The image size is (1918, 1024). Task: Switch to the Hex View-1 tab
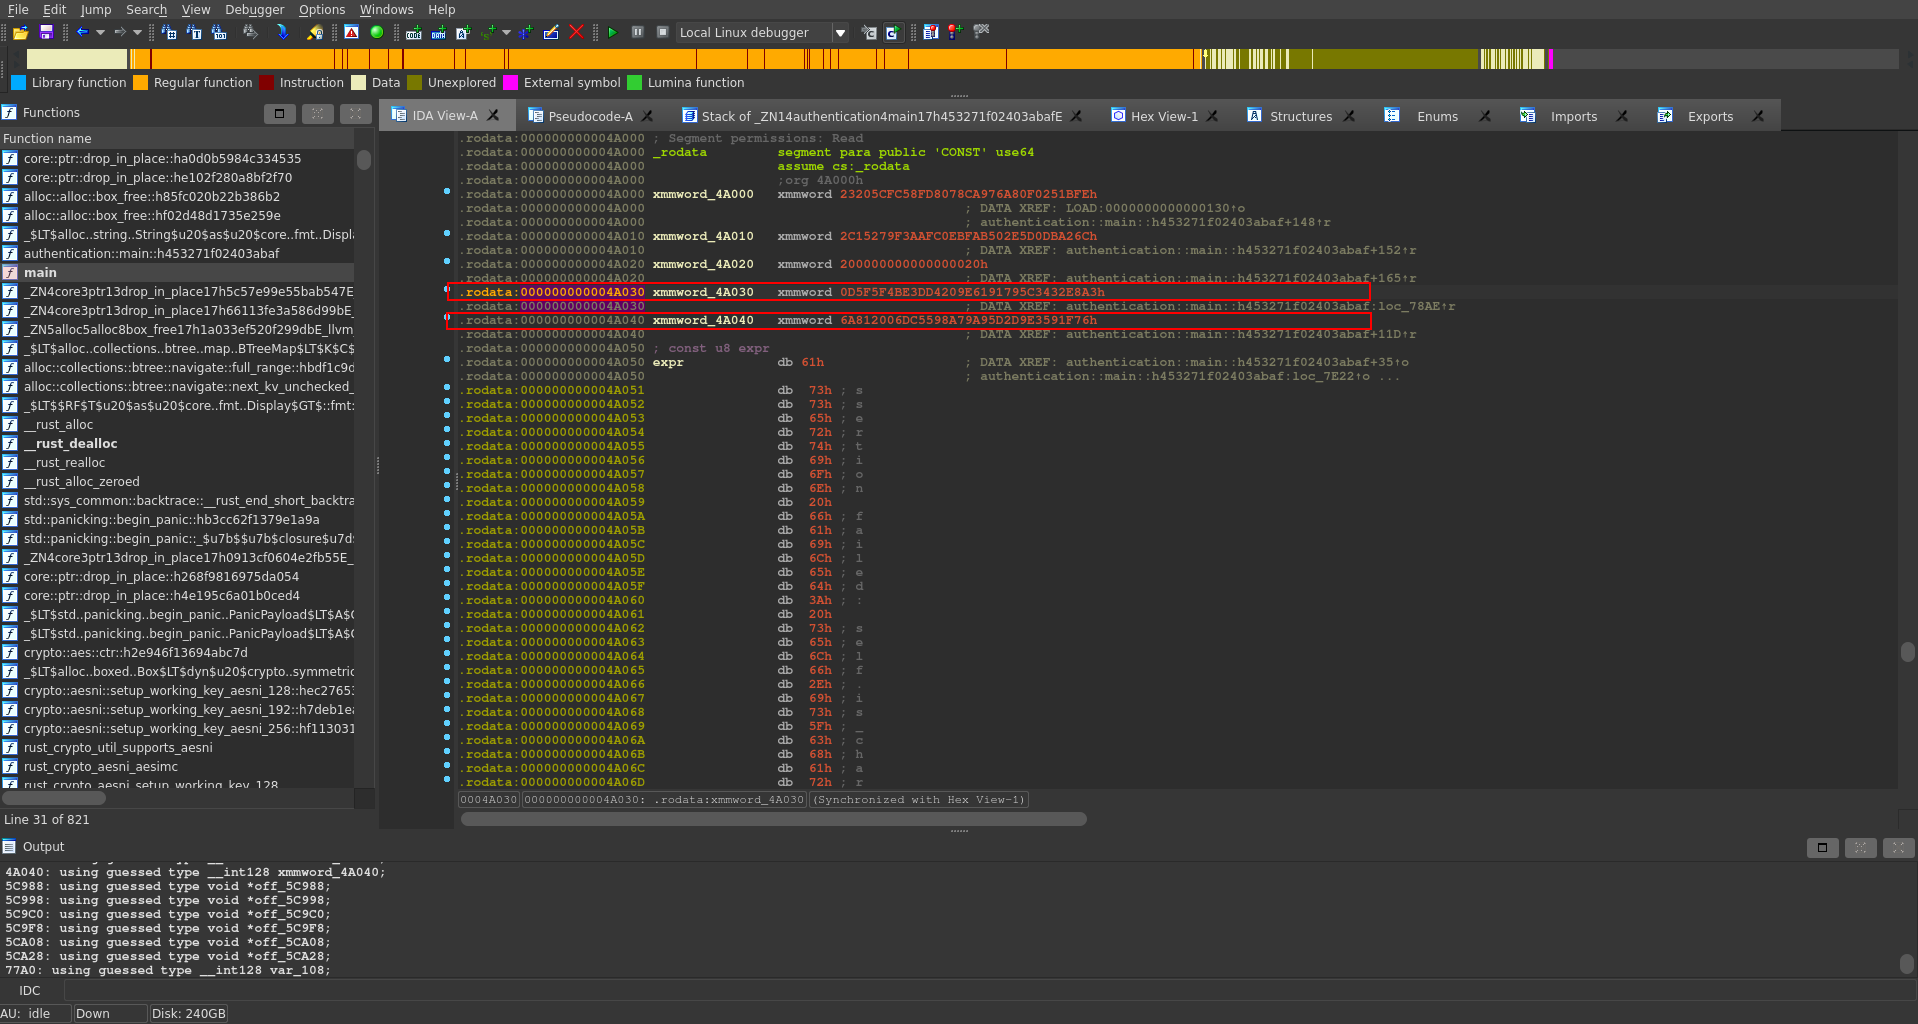tap(1163, 116)
